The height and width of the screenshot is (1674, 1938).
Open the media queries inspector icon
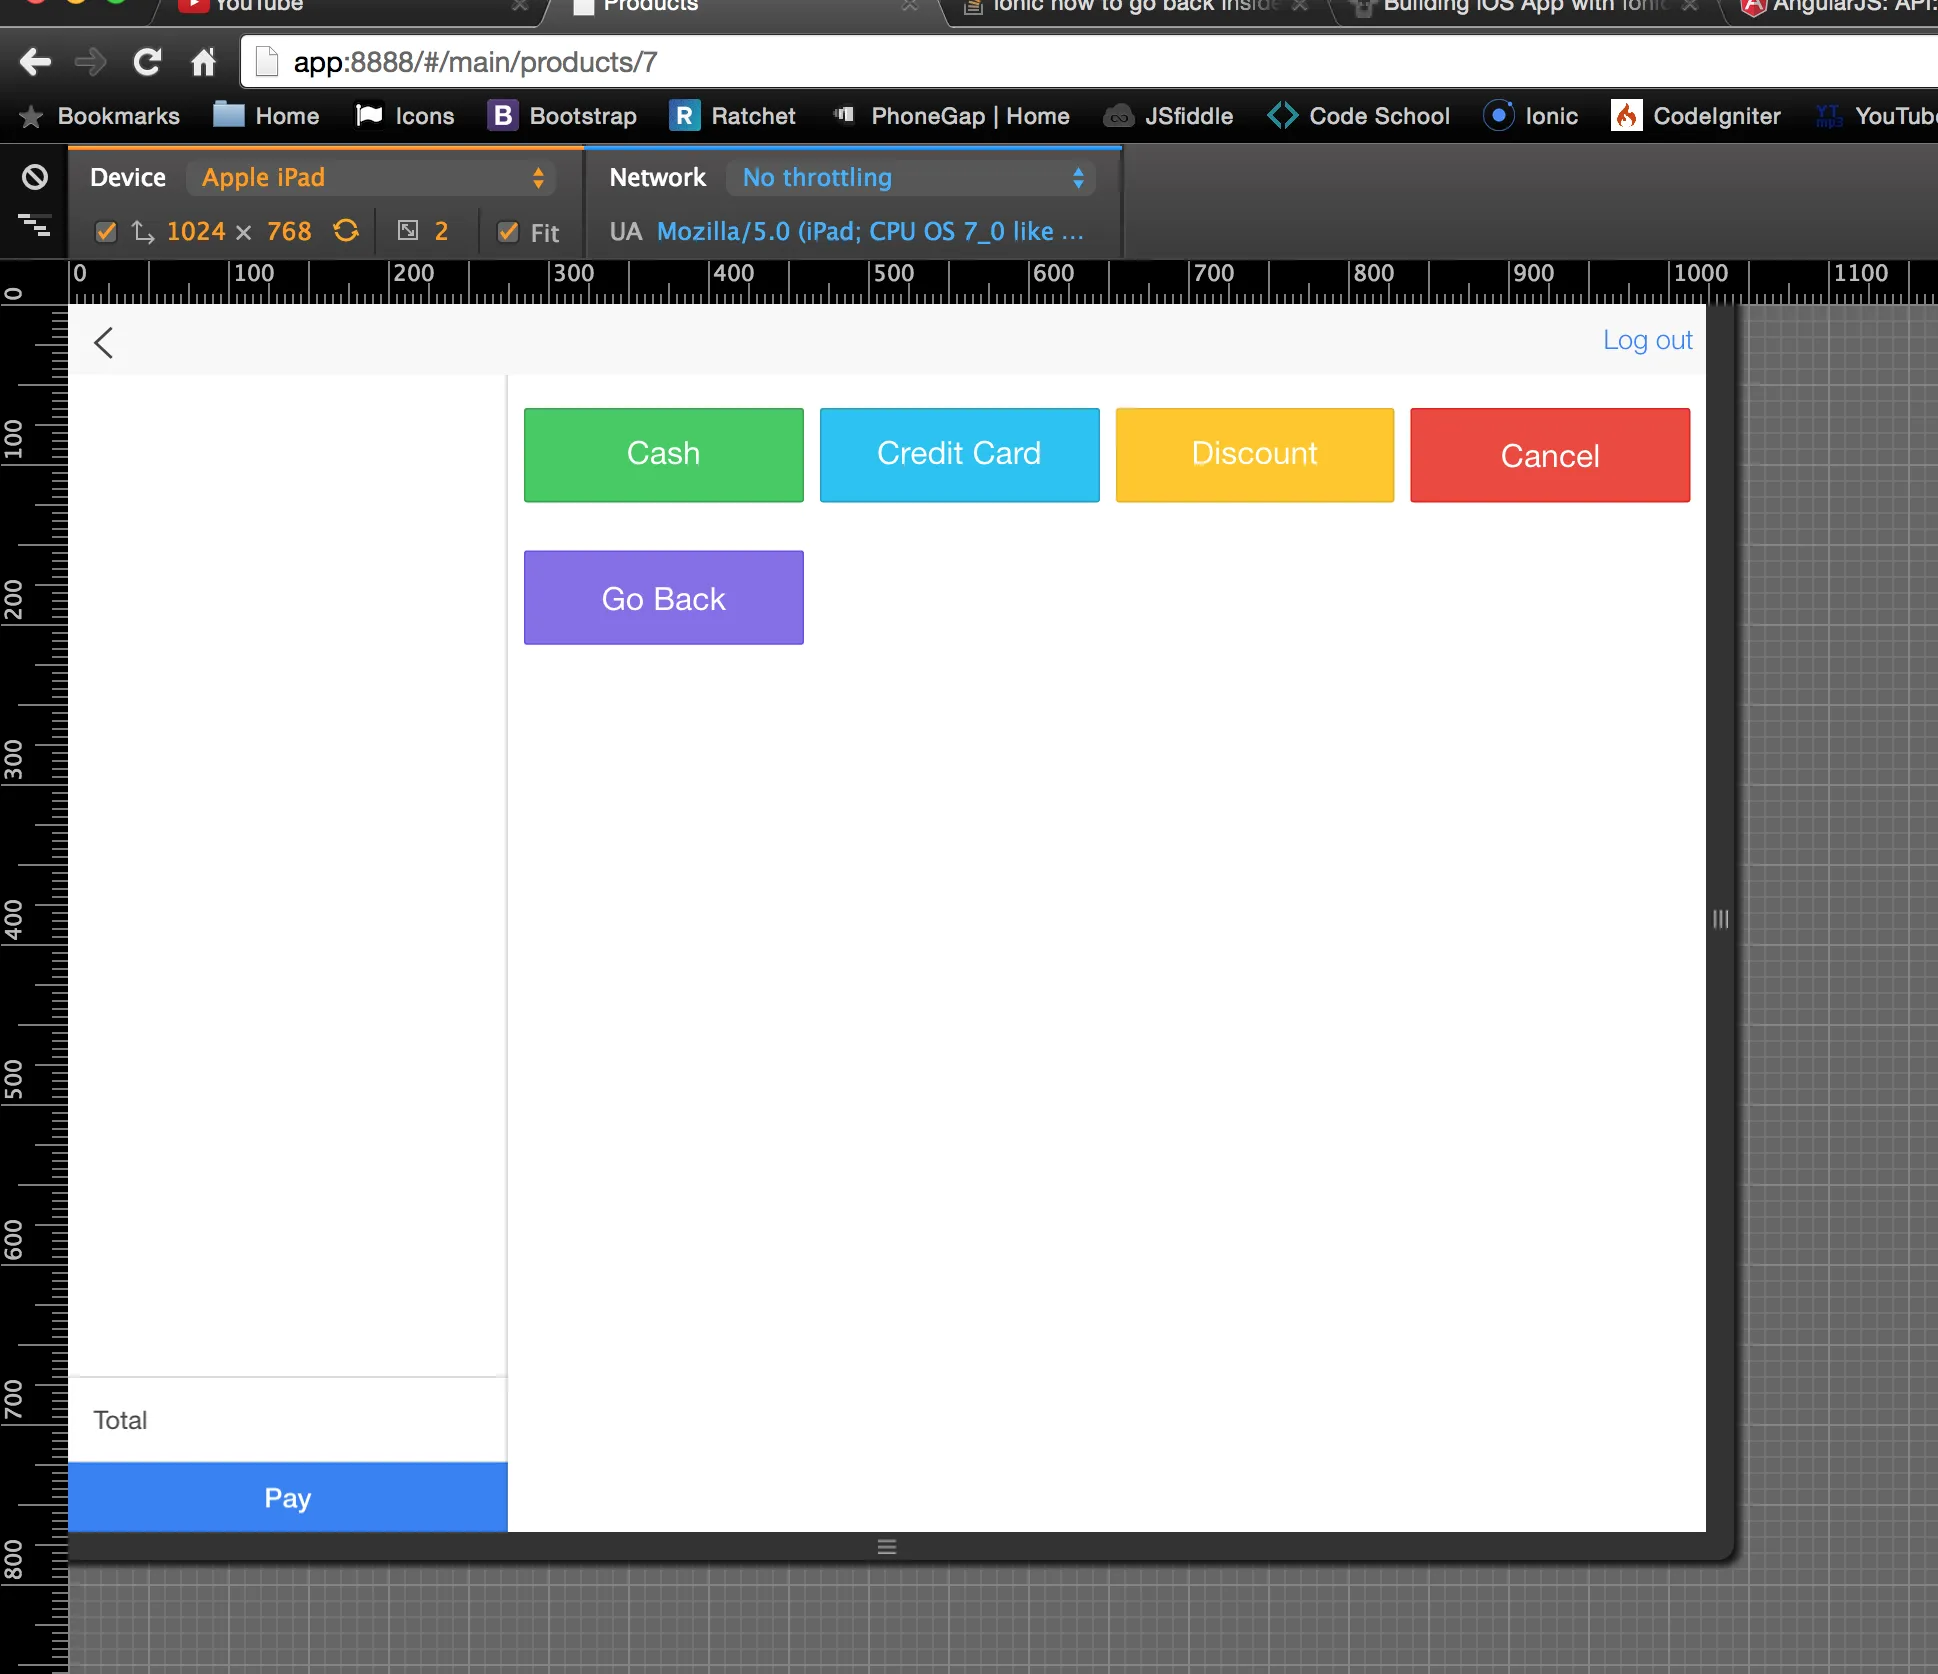pos(35,225)
